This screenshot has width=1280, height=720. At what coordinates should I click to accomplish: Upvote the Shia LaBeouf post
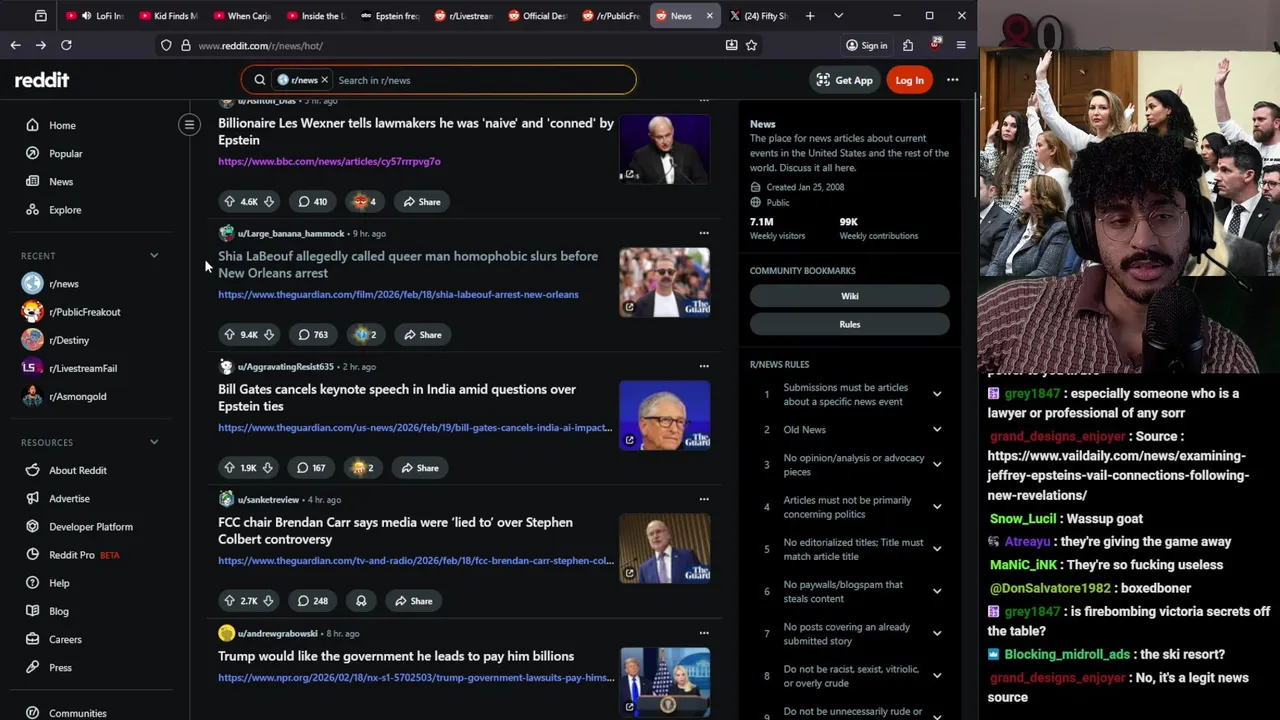[229, 335]
